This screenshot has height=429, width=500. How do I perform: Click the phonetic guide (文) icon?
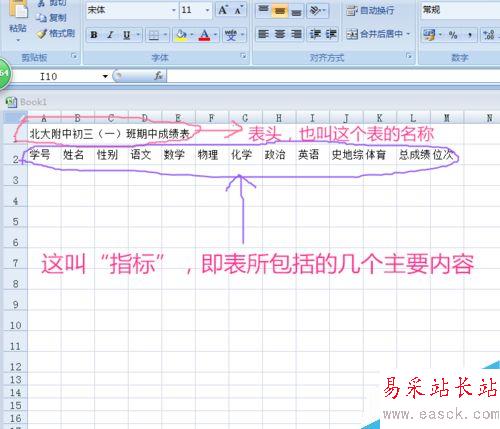coord(231,35)
